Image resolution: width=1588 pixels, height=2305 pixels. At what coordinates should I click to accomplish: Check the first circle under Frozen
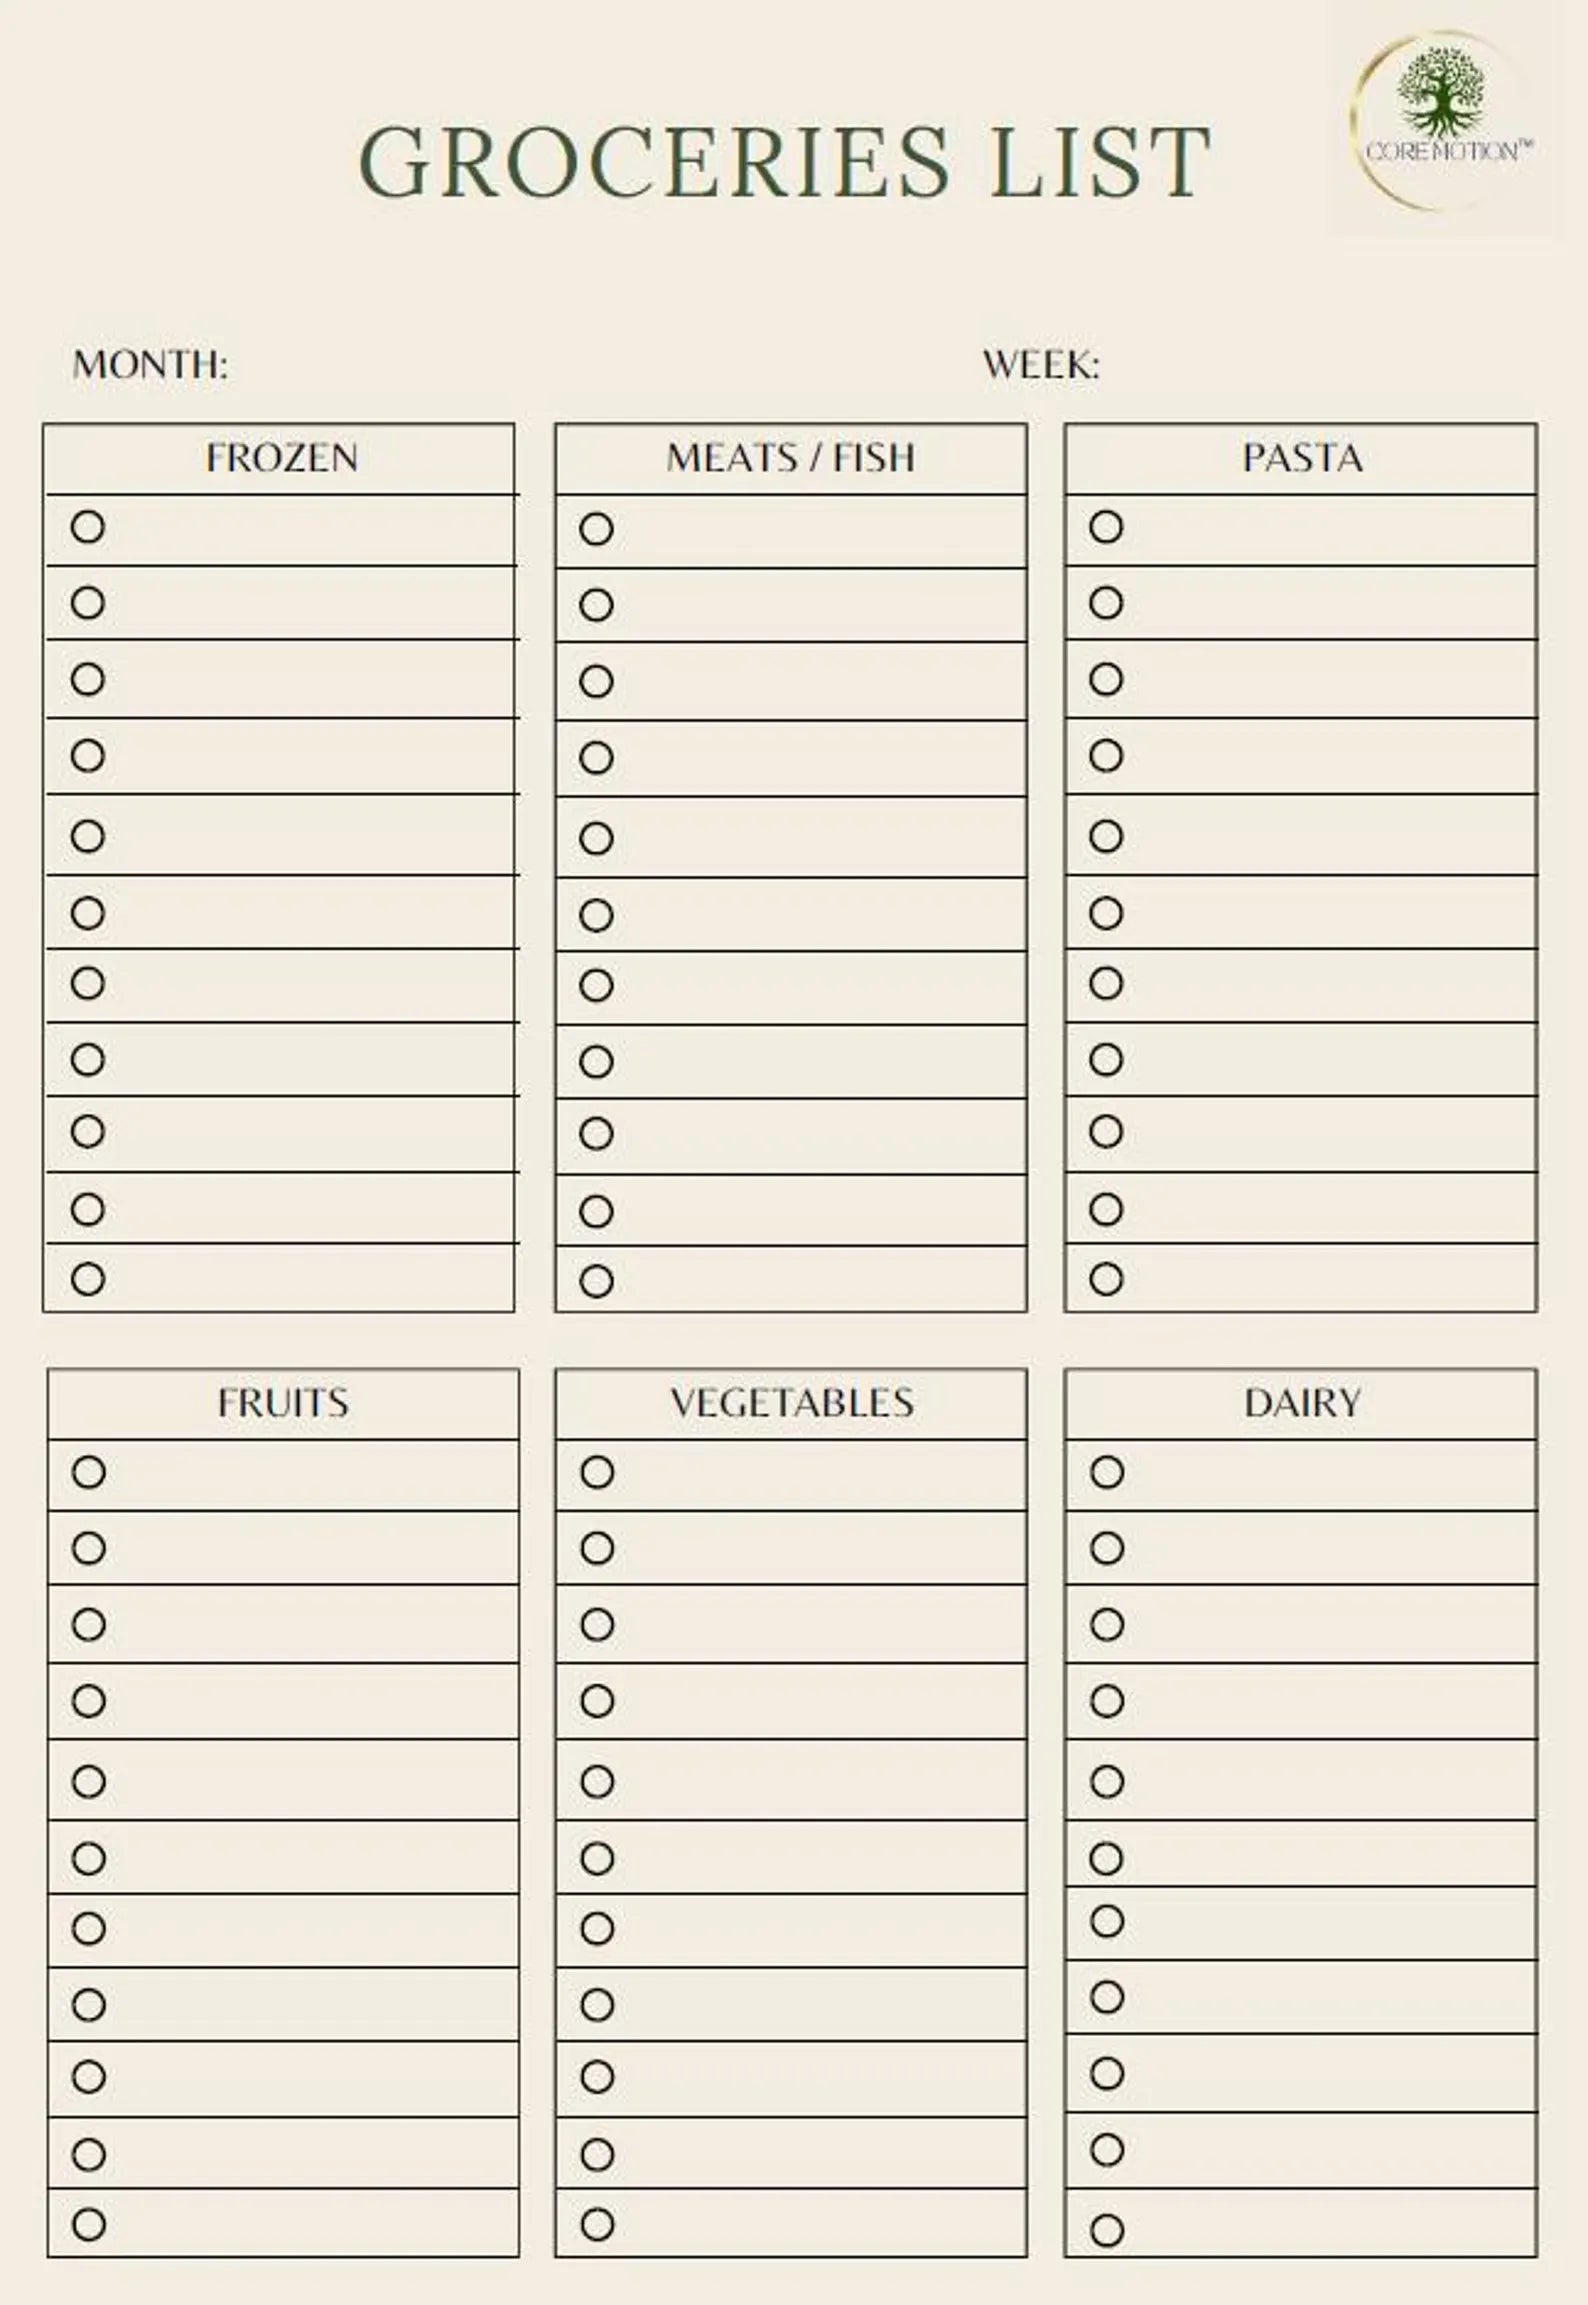[88, 527]
